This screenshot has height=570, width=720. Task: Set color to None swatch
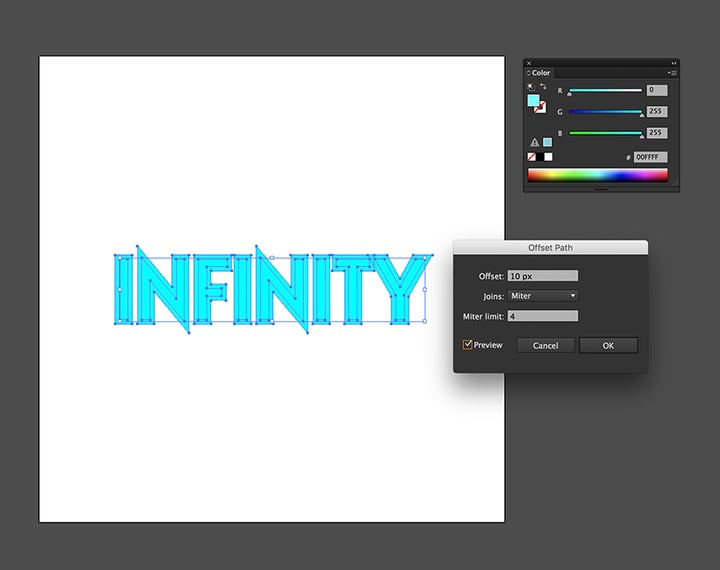point(531,157)
